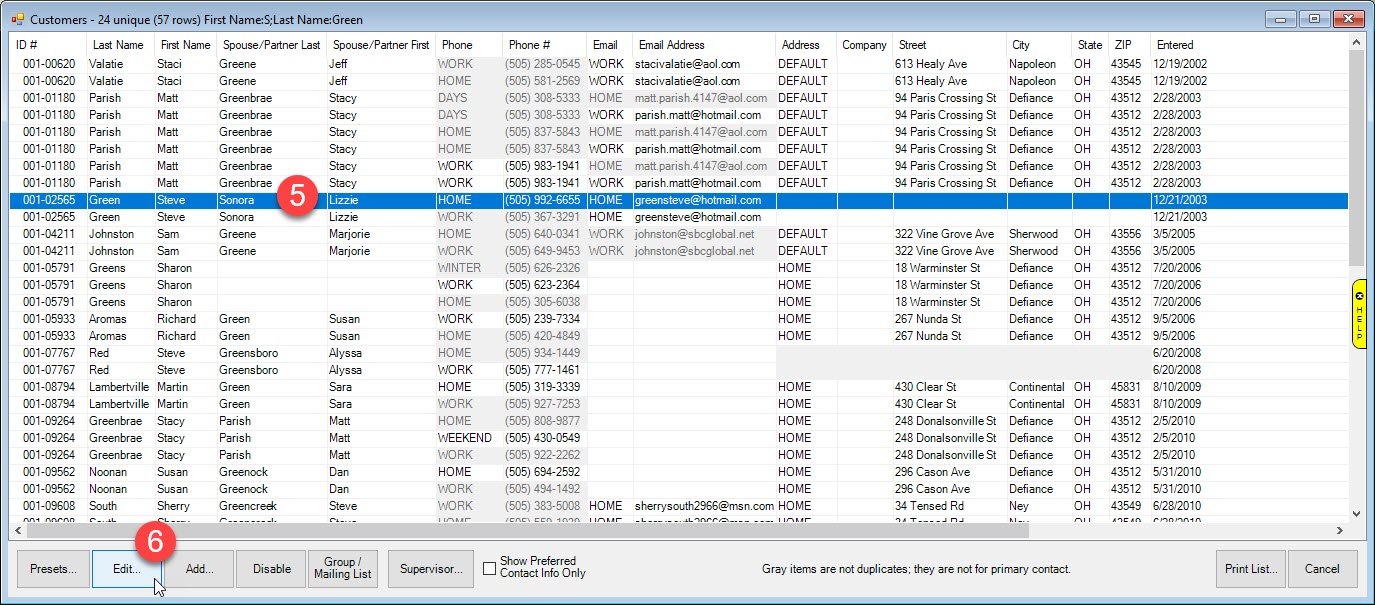The width and height of the screenshot is (1375, 605).
Task: Sort list by Entered date column
Action: click(1175, 45)
